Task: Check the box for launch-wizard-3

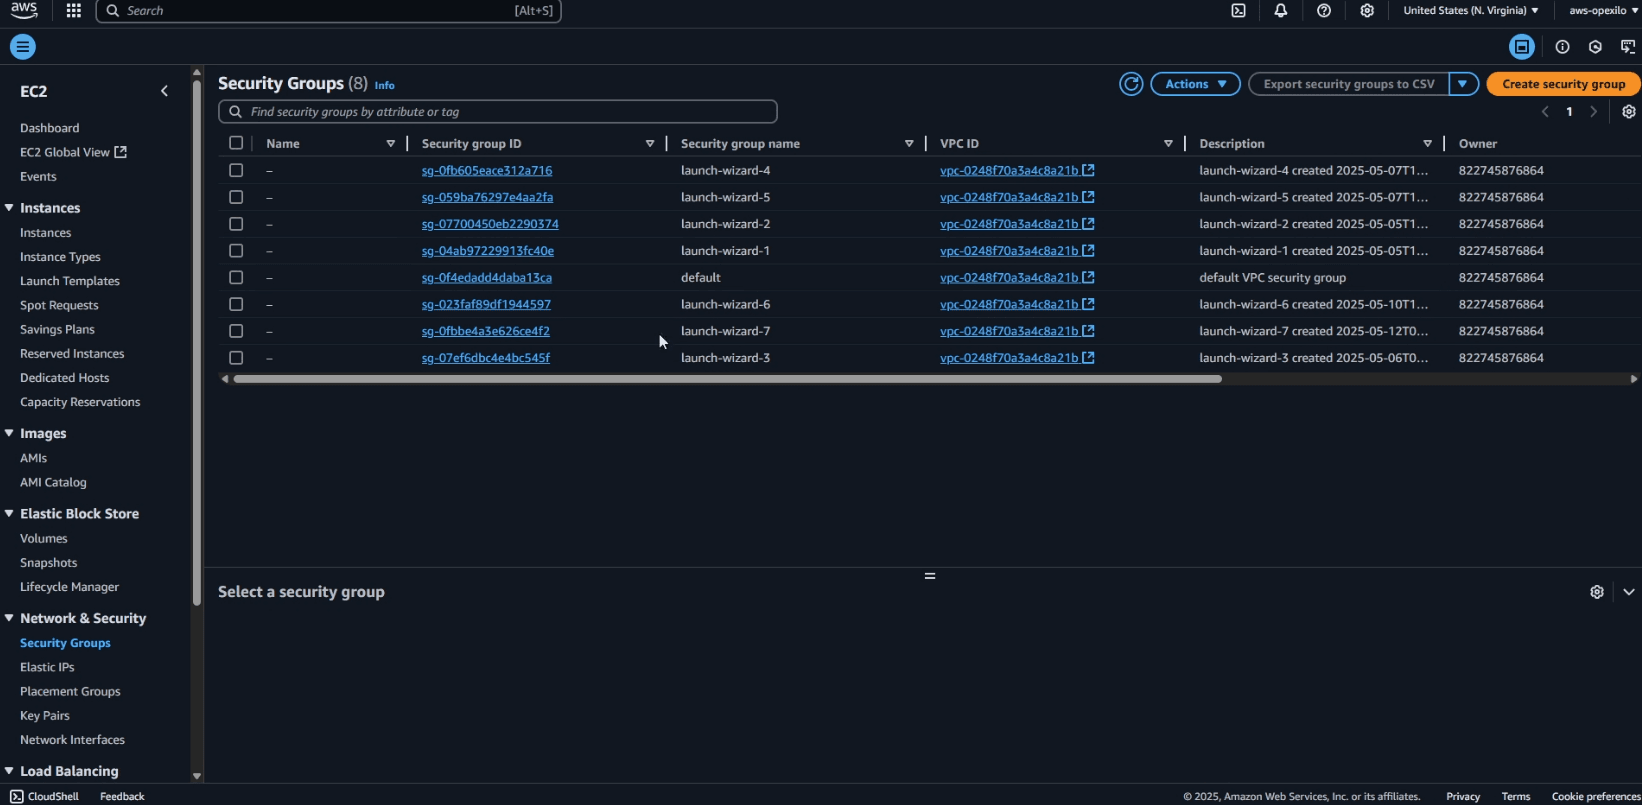Action: (236, 358)
